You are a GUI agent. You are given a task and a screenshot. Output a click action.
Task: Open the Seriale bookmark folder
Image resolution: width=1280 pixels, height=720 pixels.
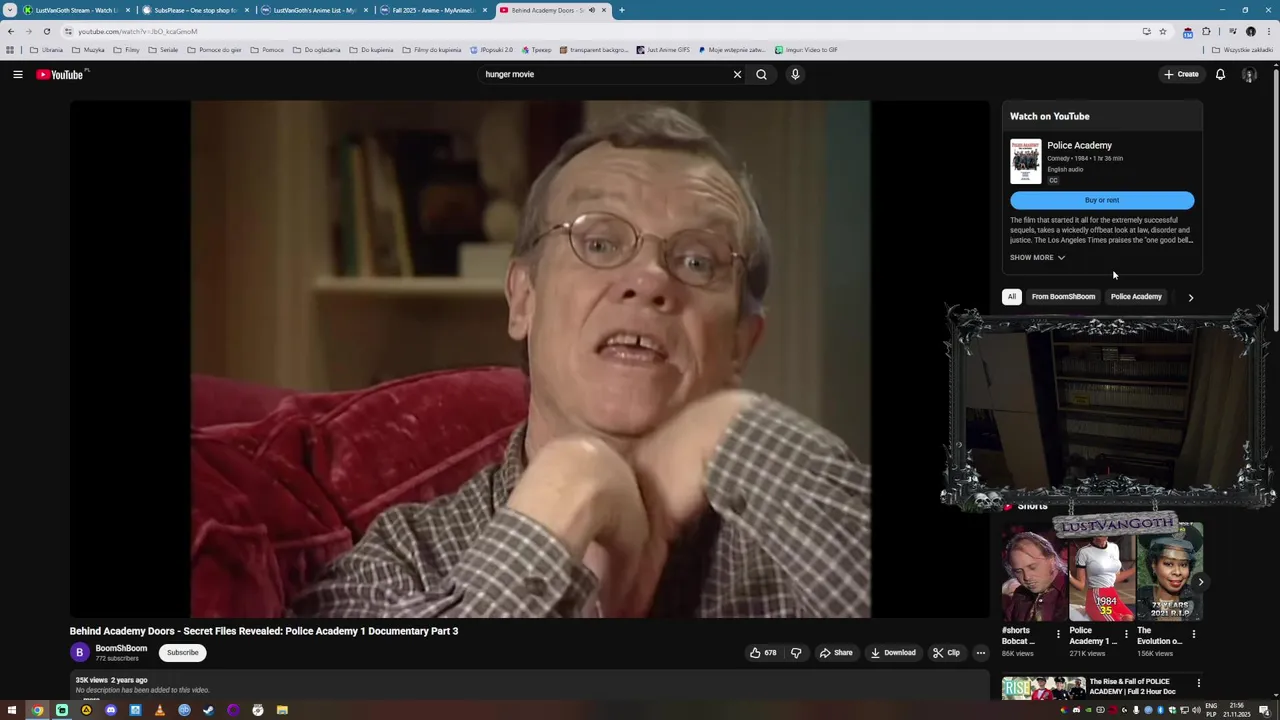tap(162, 49)
